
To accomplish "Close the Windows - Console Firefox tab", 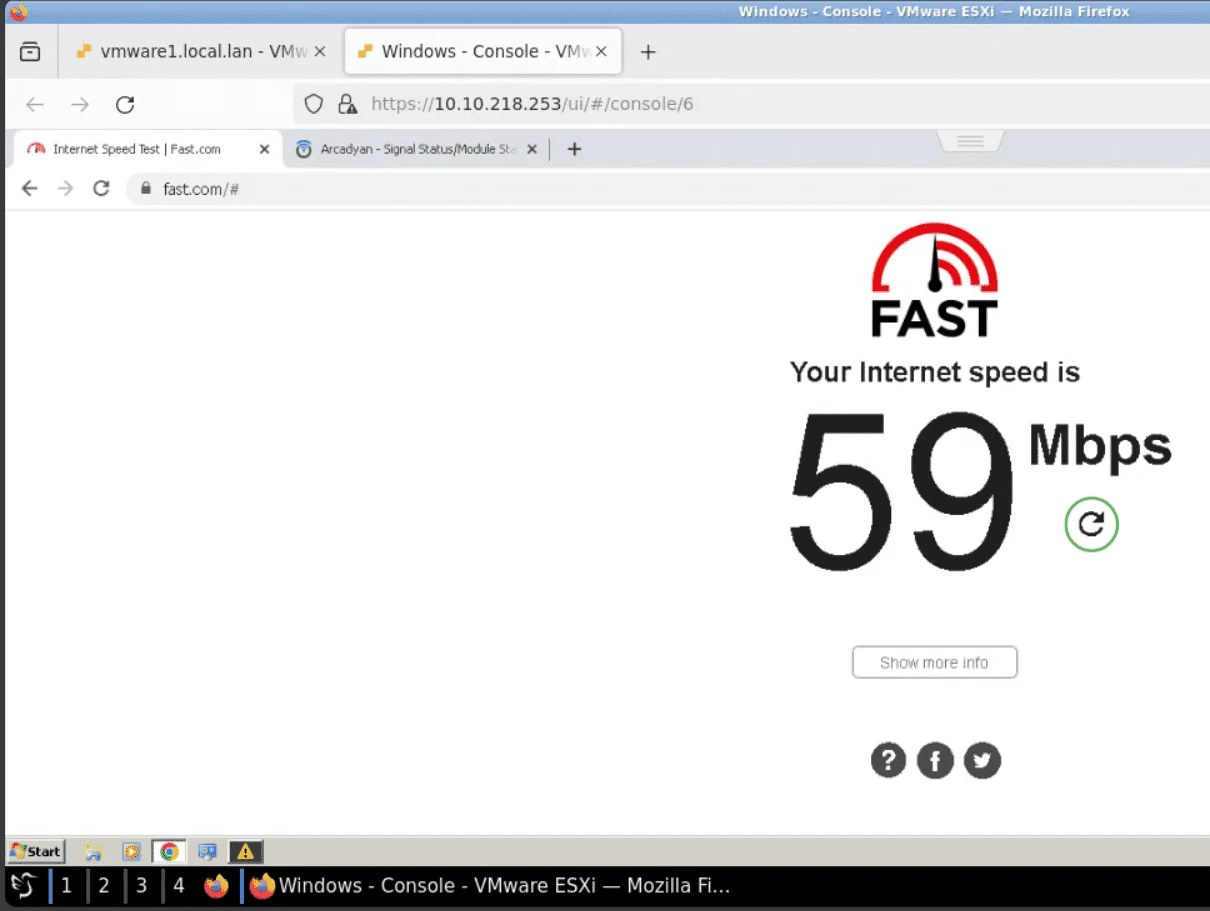I will pos(601,51).
